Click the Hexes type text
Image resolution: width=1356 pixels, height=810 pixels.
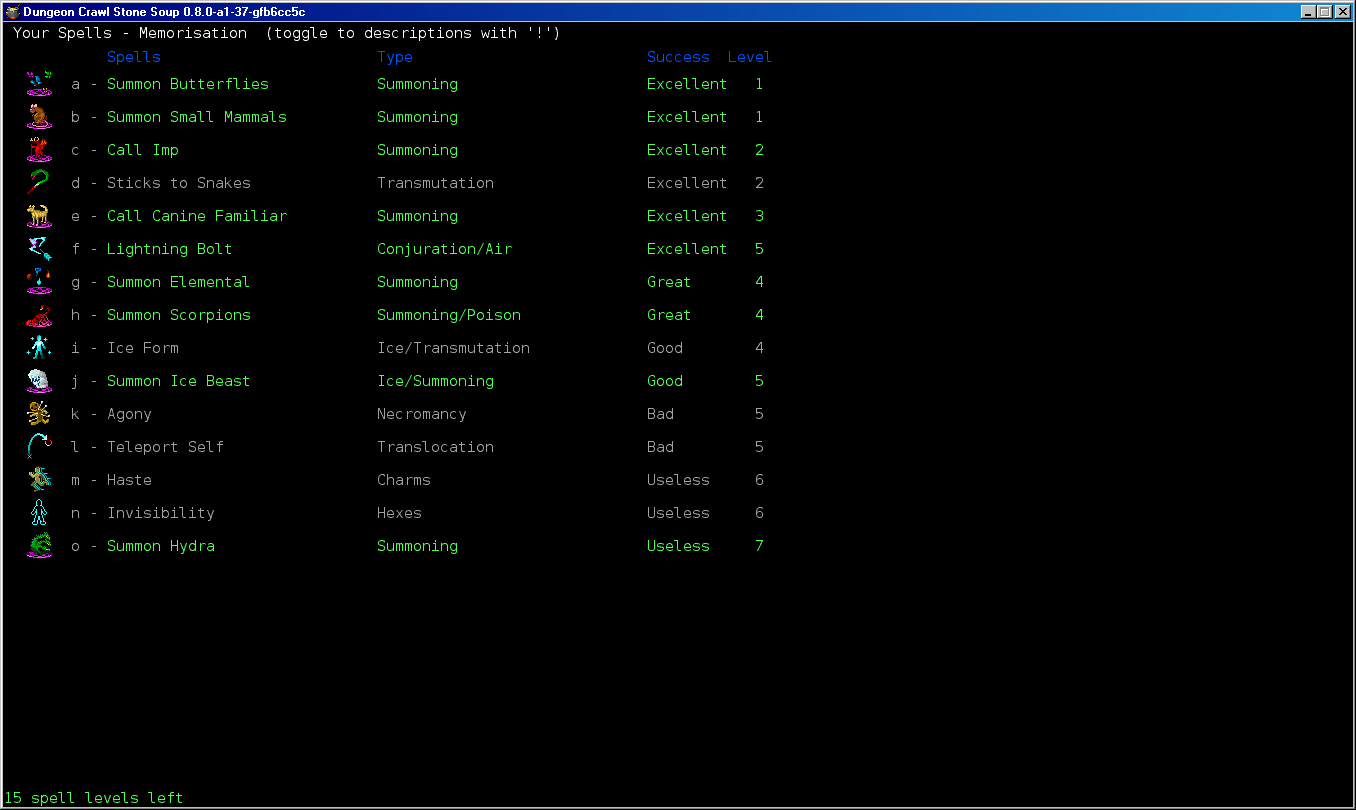399,513
